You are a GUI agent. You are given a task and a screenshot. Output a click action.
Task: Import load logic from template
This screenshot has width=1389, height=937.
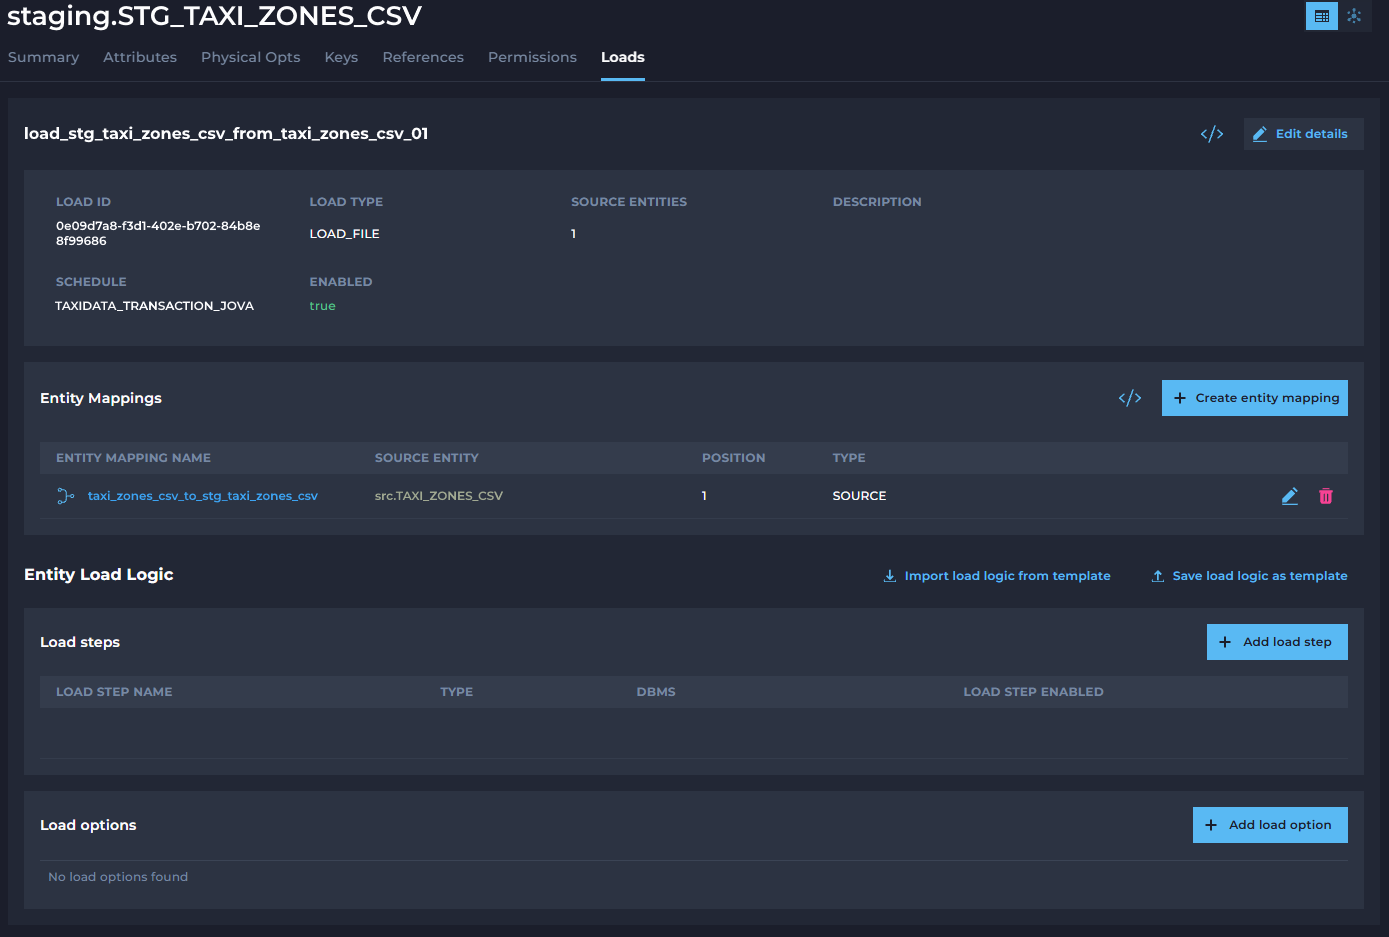click(x=997, y=576)
